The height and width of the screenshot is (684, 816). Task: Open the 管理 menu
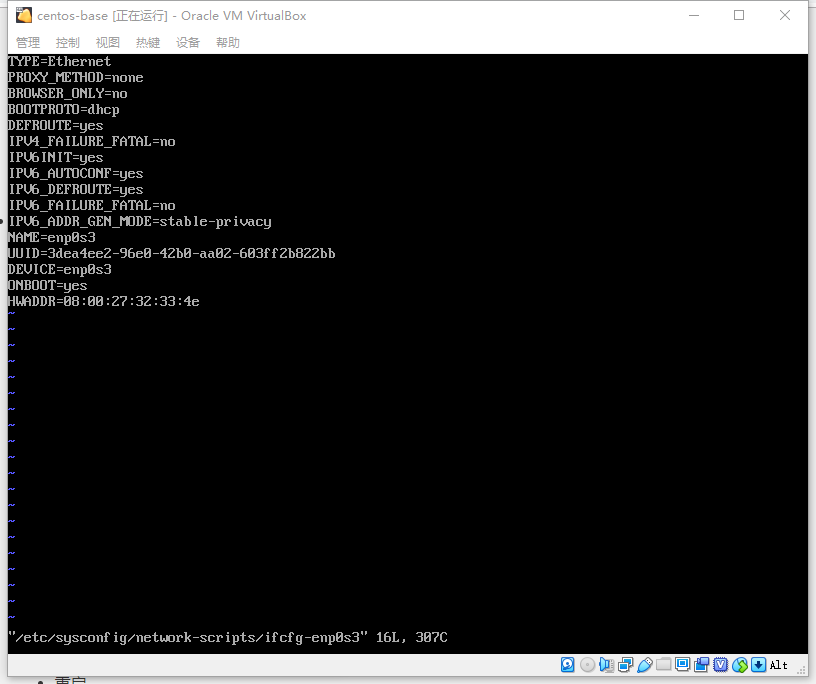(x=28, y=42)
